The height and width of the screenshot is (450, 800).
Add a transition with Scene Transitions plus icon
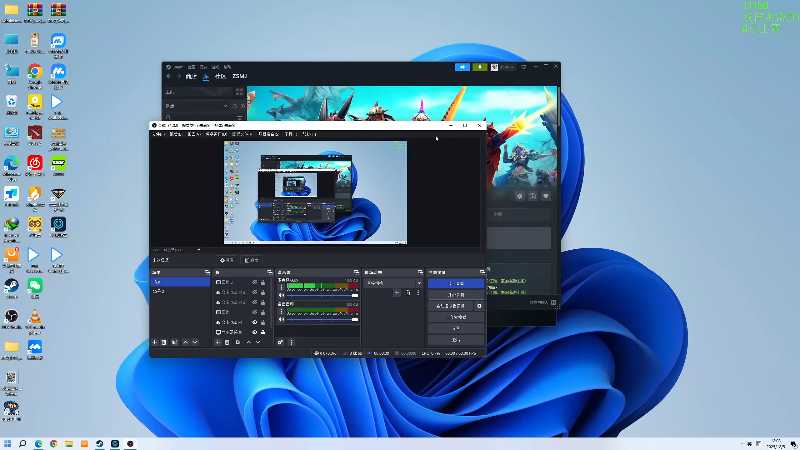(397, 293)
